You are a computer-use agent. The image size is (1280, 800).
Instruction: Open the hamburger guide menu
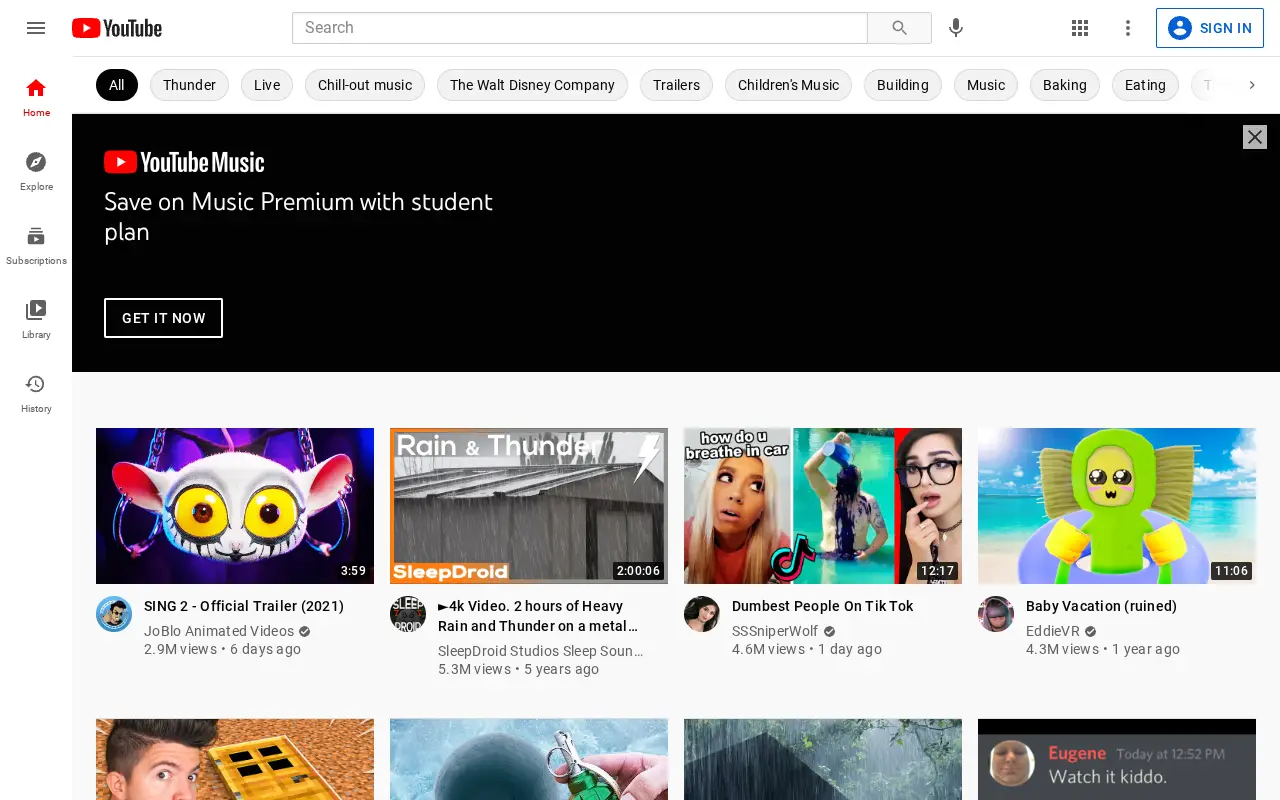pos(36,28)
